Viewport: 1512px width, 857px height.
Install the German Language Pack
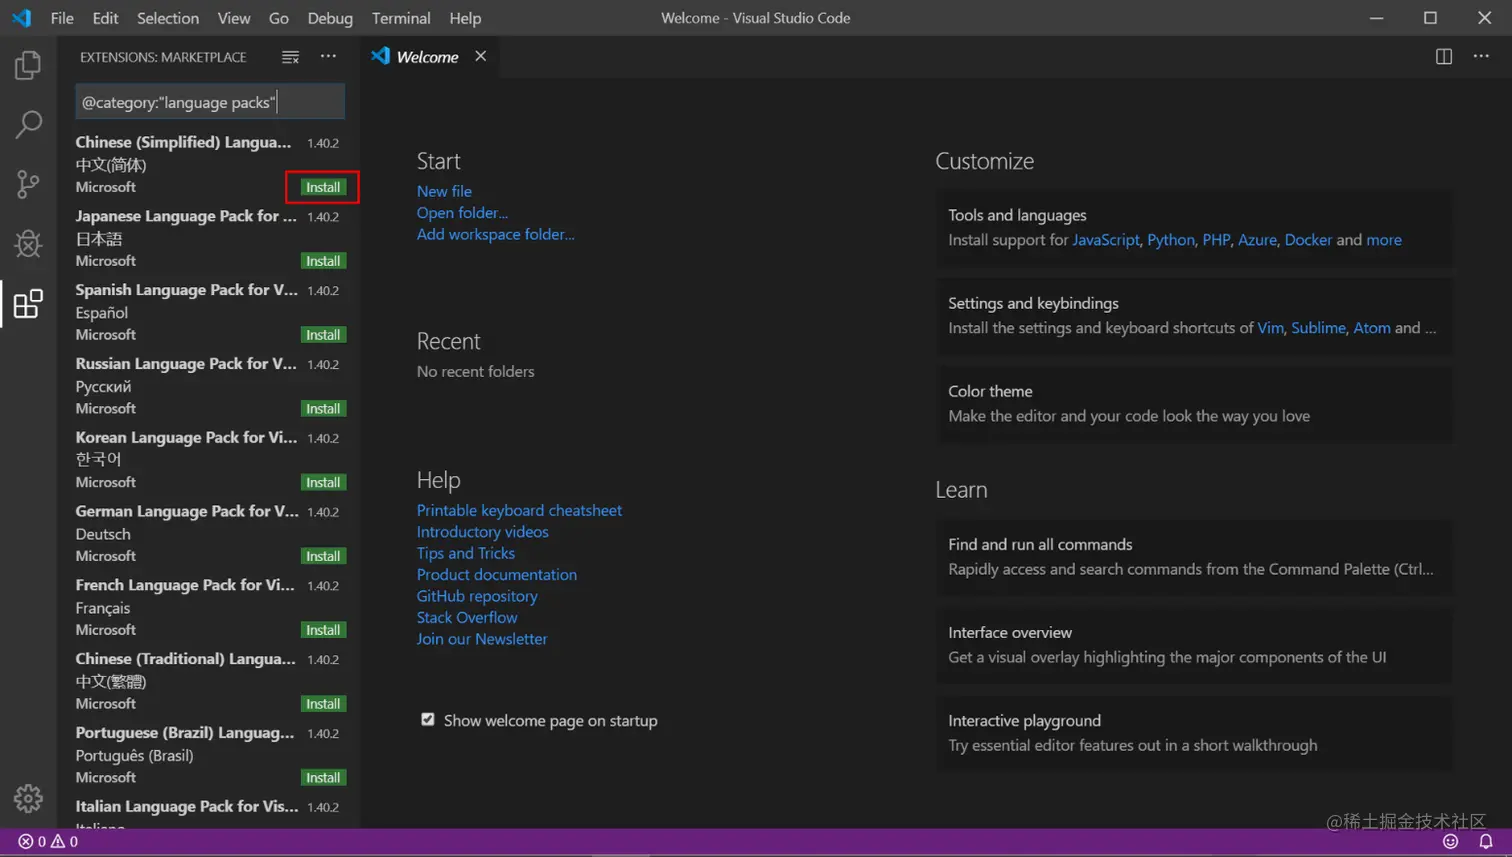click(323, 556)
